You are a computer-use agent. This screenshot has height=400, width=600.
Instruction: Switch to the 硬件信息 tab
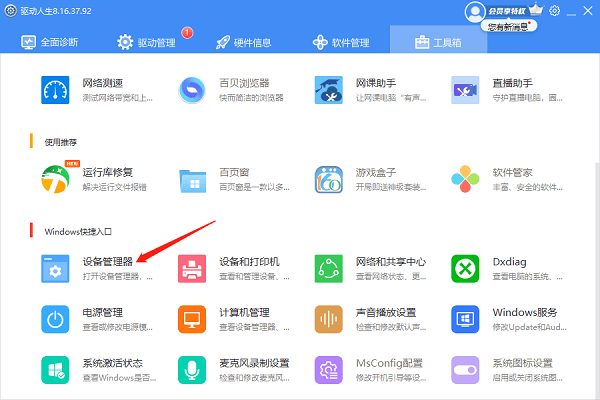(x=244, y=43)
